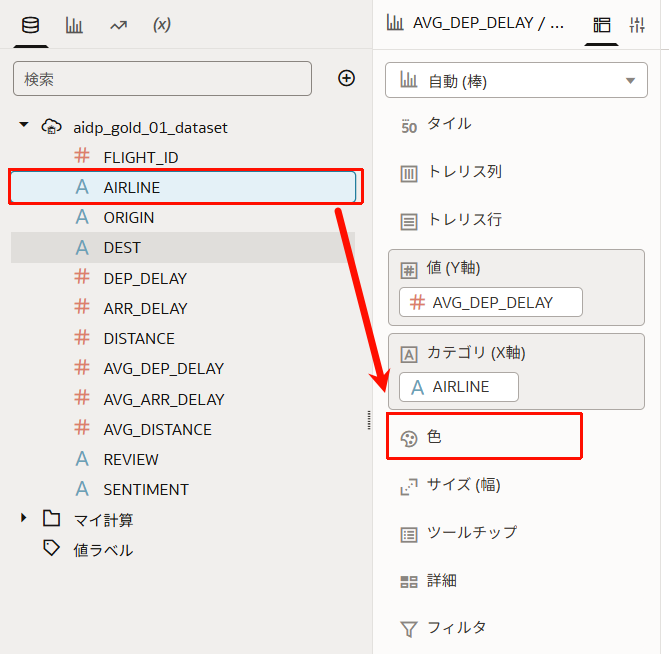Click the A icon beside SENTIMENT
The width and height of the screenshot is (669, 654).
pyautogui.click(x=82, y=488)
